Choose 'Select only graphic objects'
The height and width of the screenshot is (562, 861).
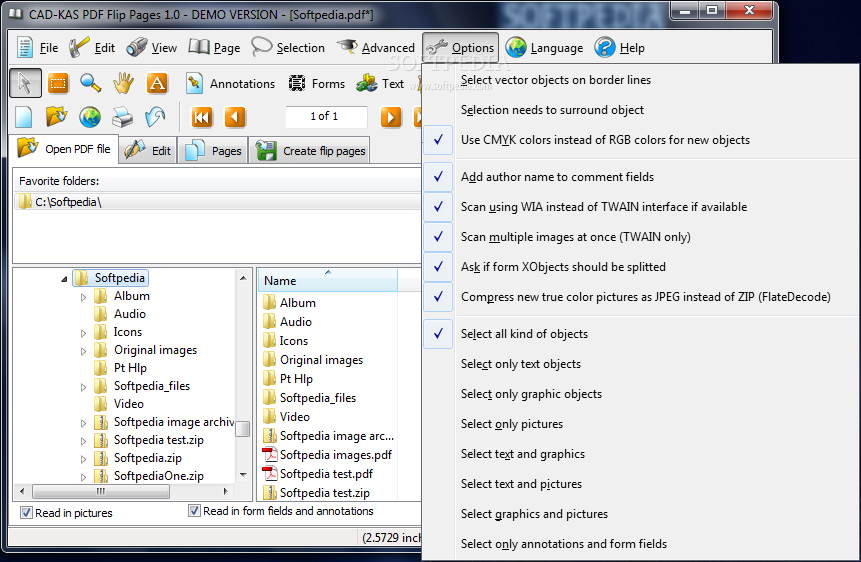point(640,394)
